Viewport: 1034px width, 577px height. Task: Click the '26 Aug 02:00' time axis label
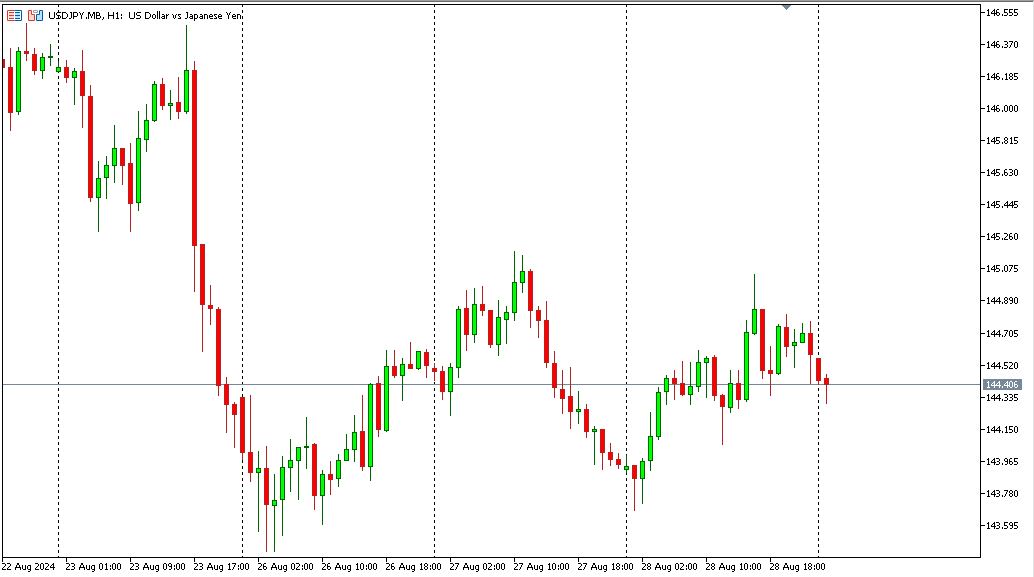[x=286, y=566]
